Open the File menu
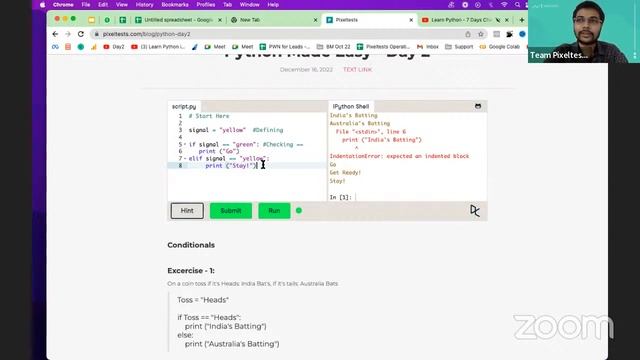640x360 pixels. 86,5
